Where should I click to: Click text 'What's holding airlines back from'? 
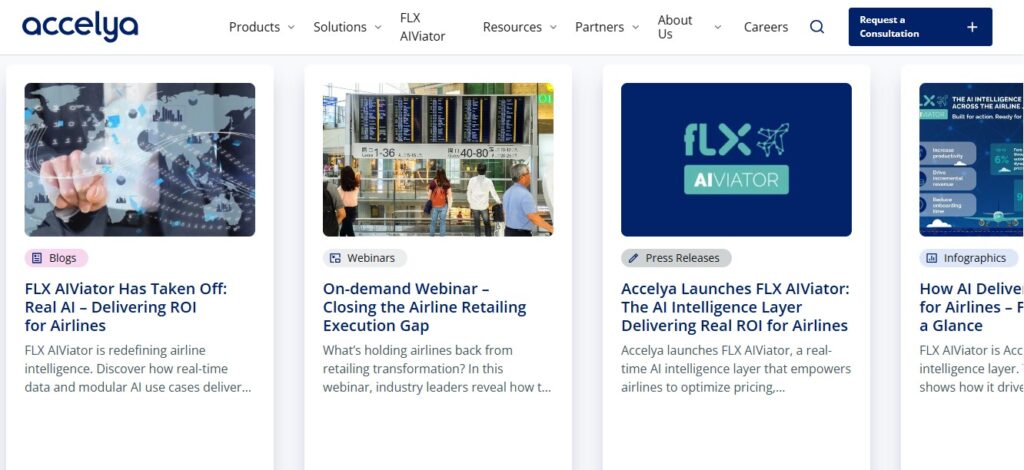(x=417, y=351)
